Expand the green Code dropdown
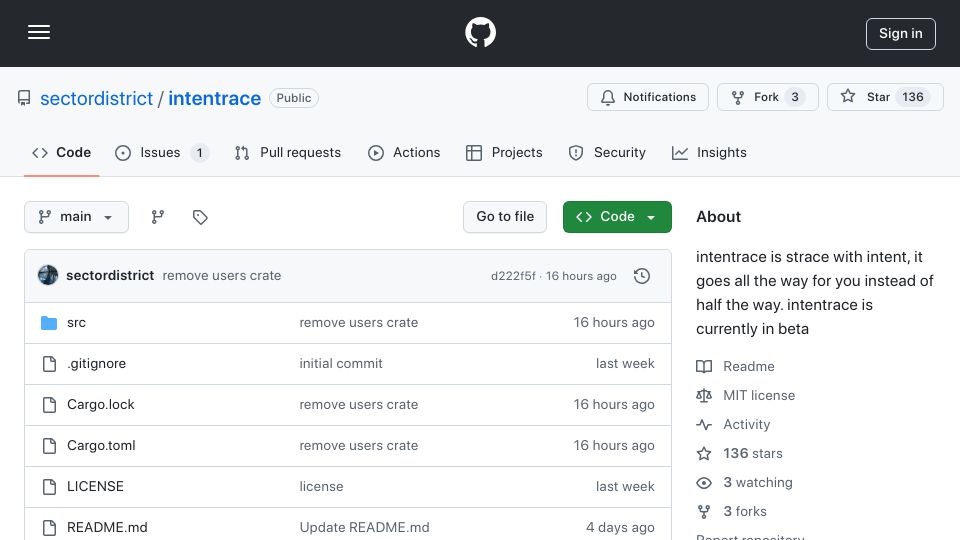Screen dimensions: 960x540 [x=617, y=217]
